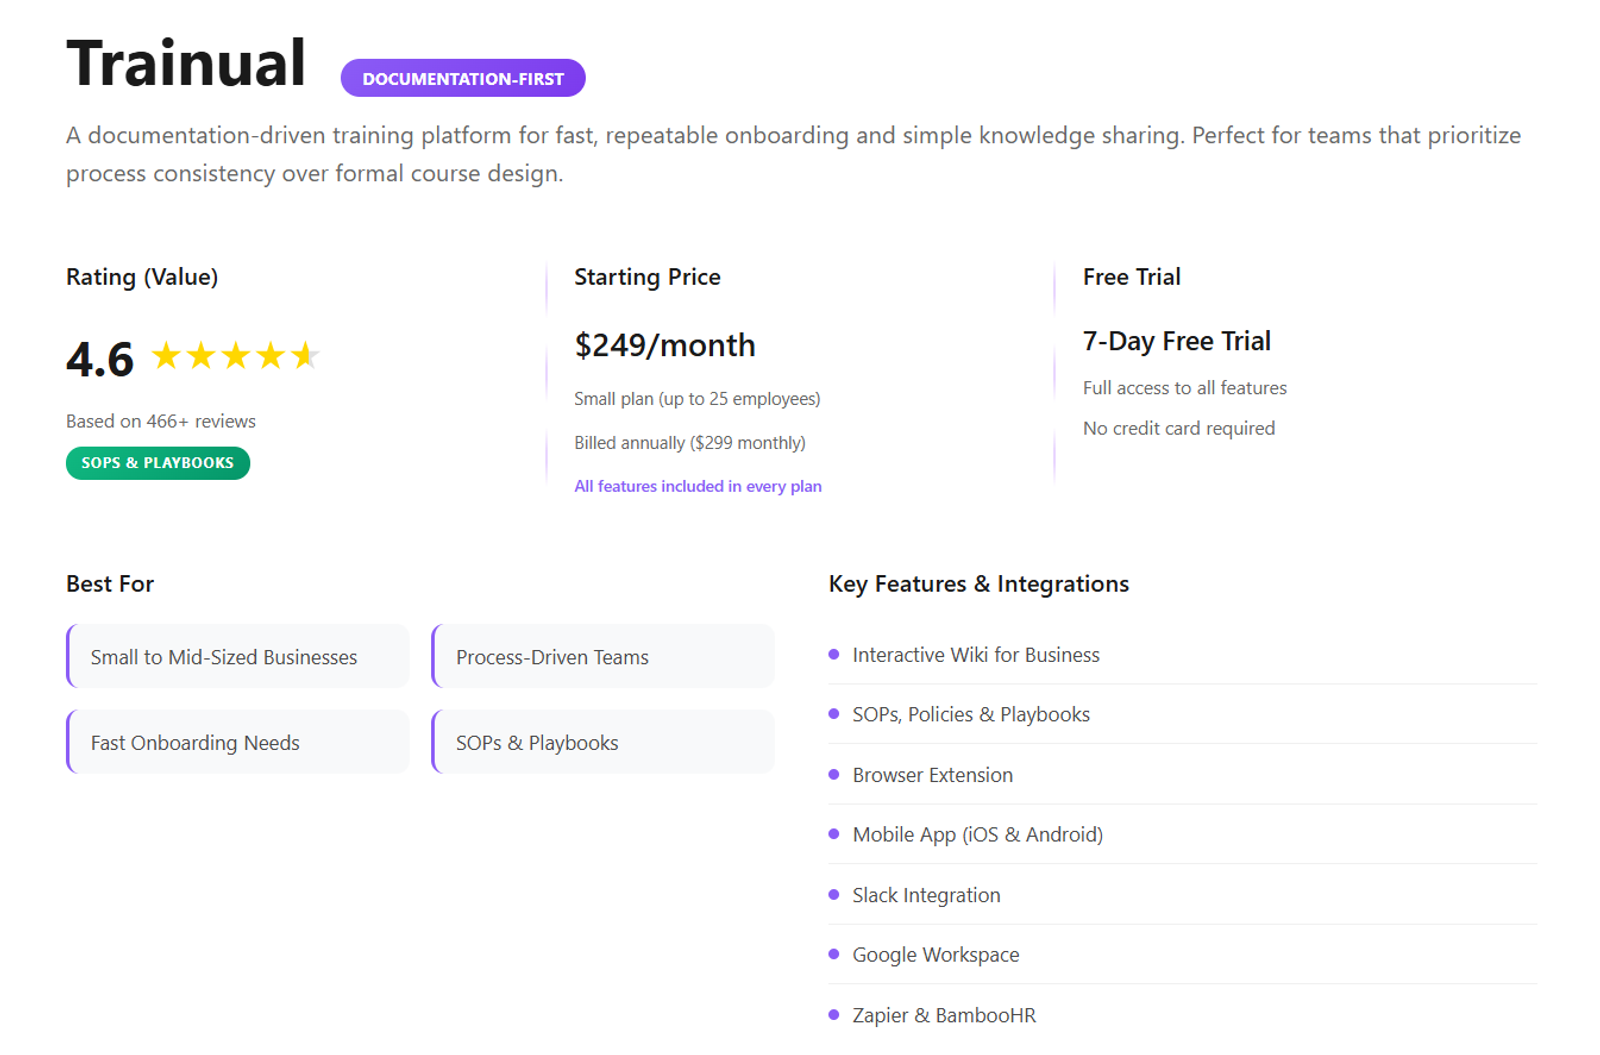Click the Best For heading
This screenshot has width=1600, height=1055.
pos(110,584)
